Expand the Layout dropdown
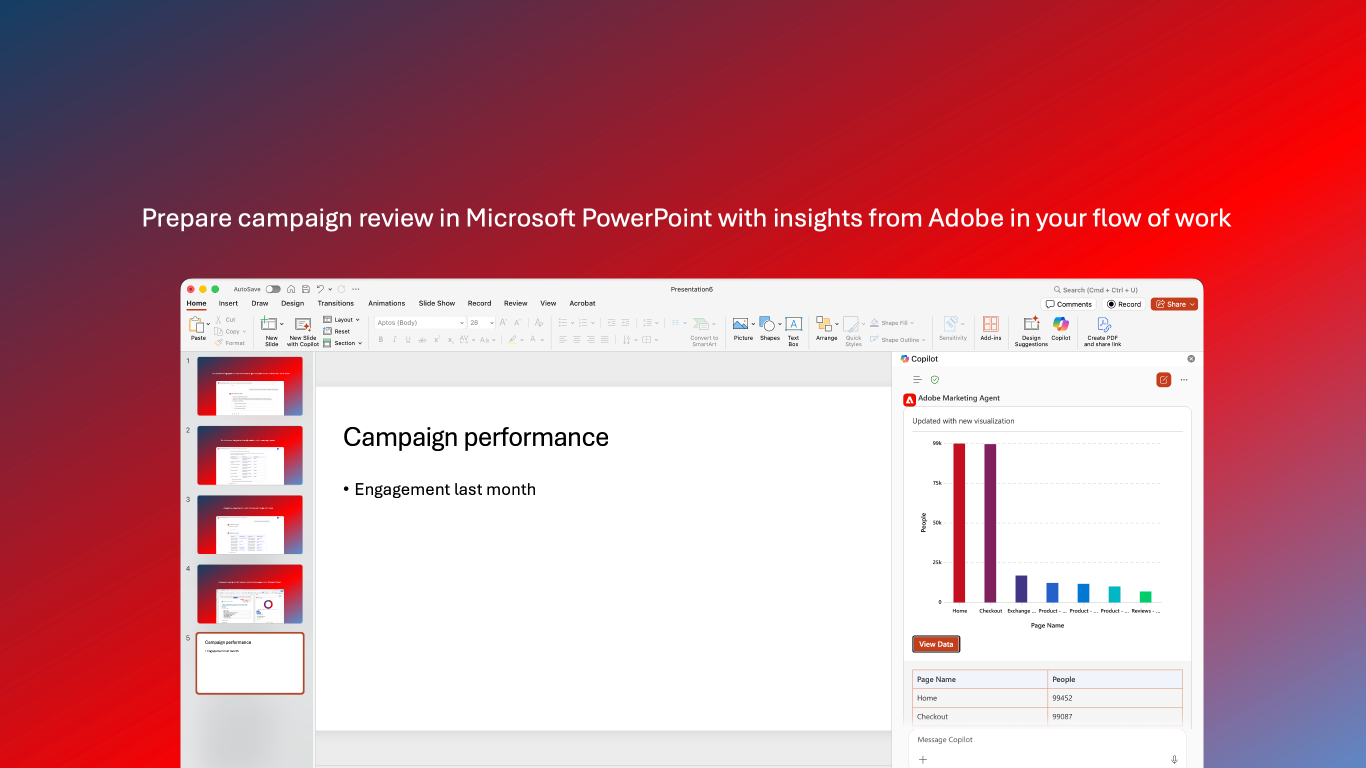 tap(341, 320)
